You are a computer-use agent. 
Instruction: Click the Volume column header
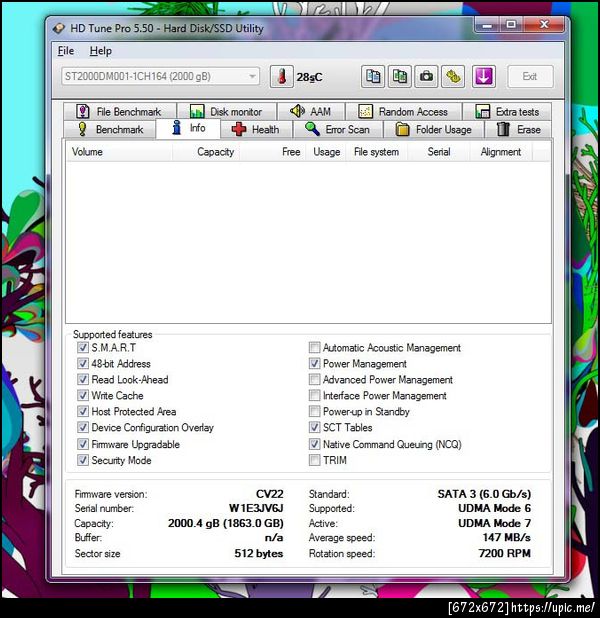pyautogui.click(x=119, y=152)
